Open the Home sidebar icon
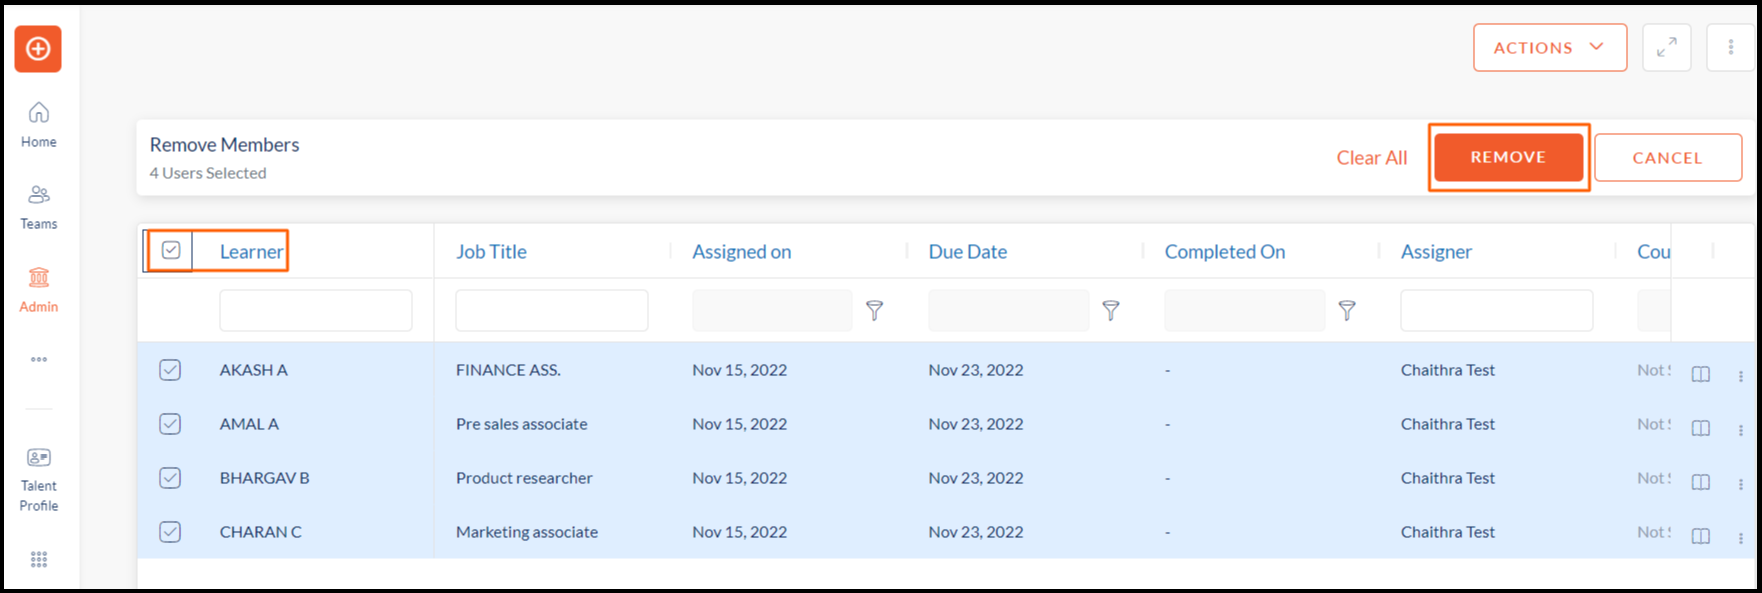 [38, 125]
